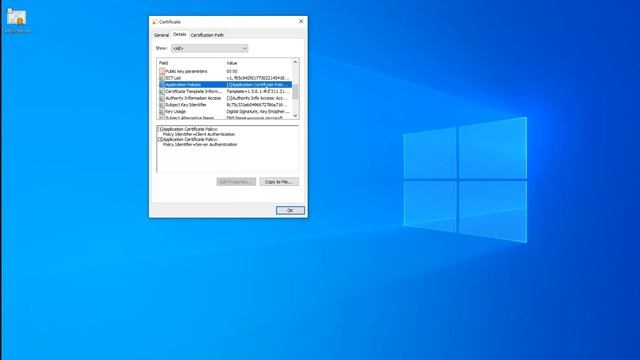
Task: Click the icon beside Authority Information Access
Action: click(162, 98)
